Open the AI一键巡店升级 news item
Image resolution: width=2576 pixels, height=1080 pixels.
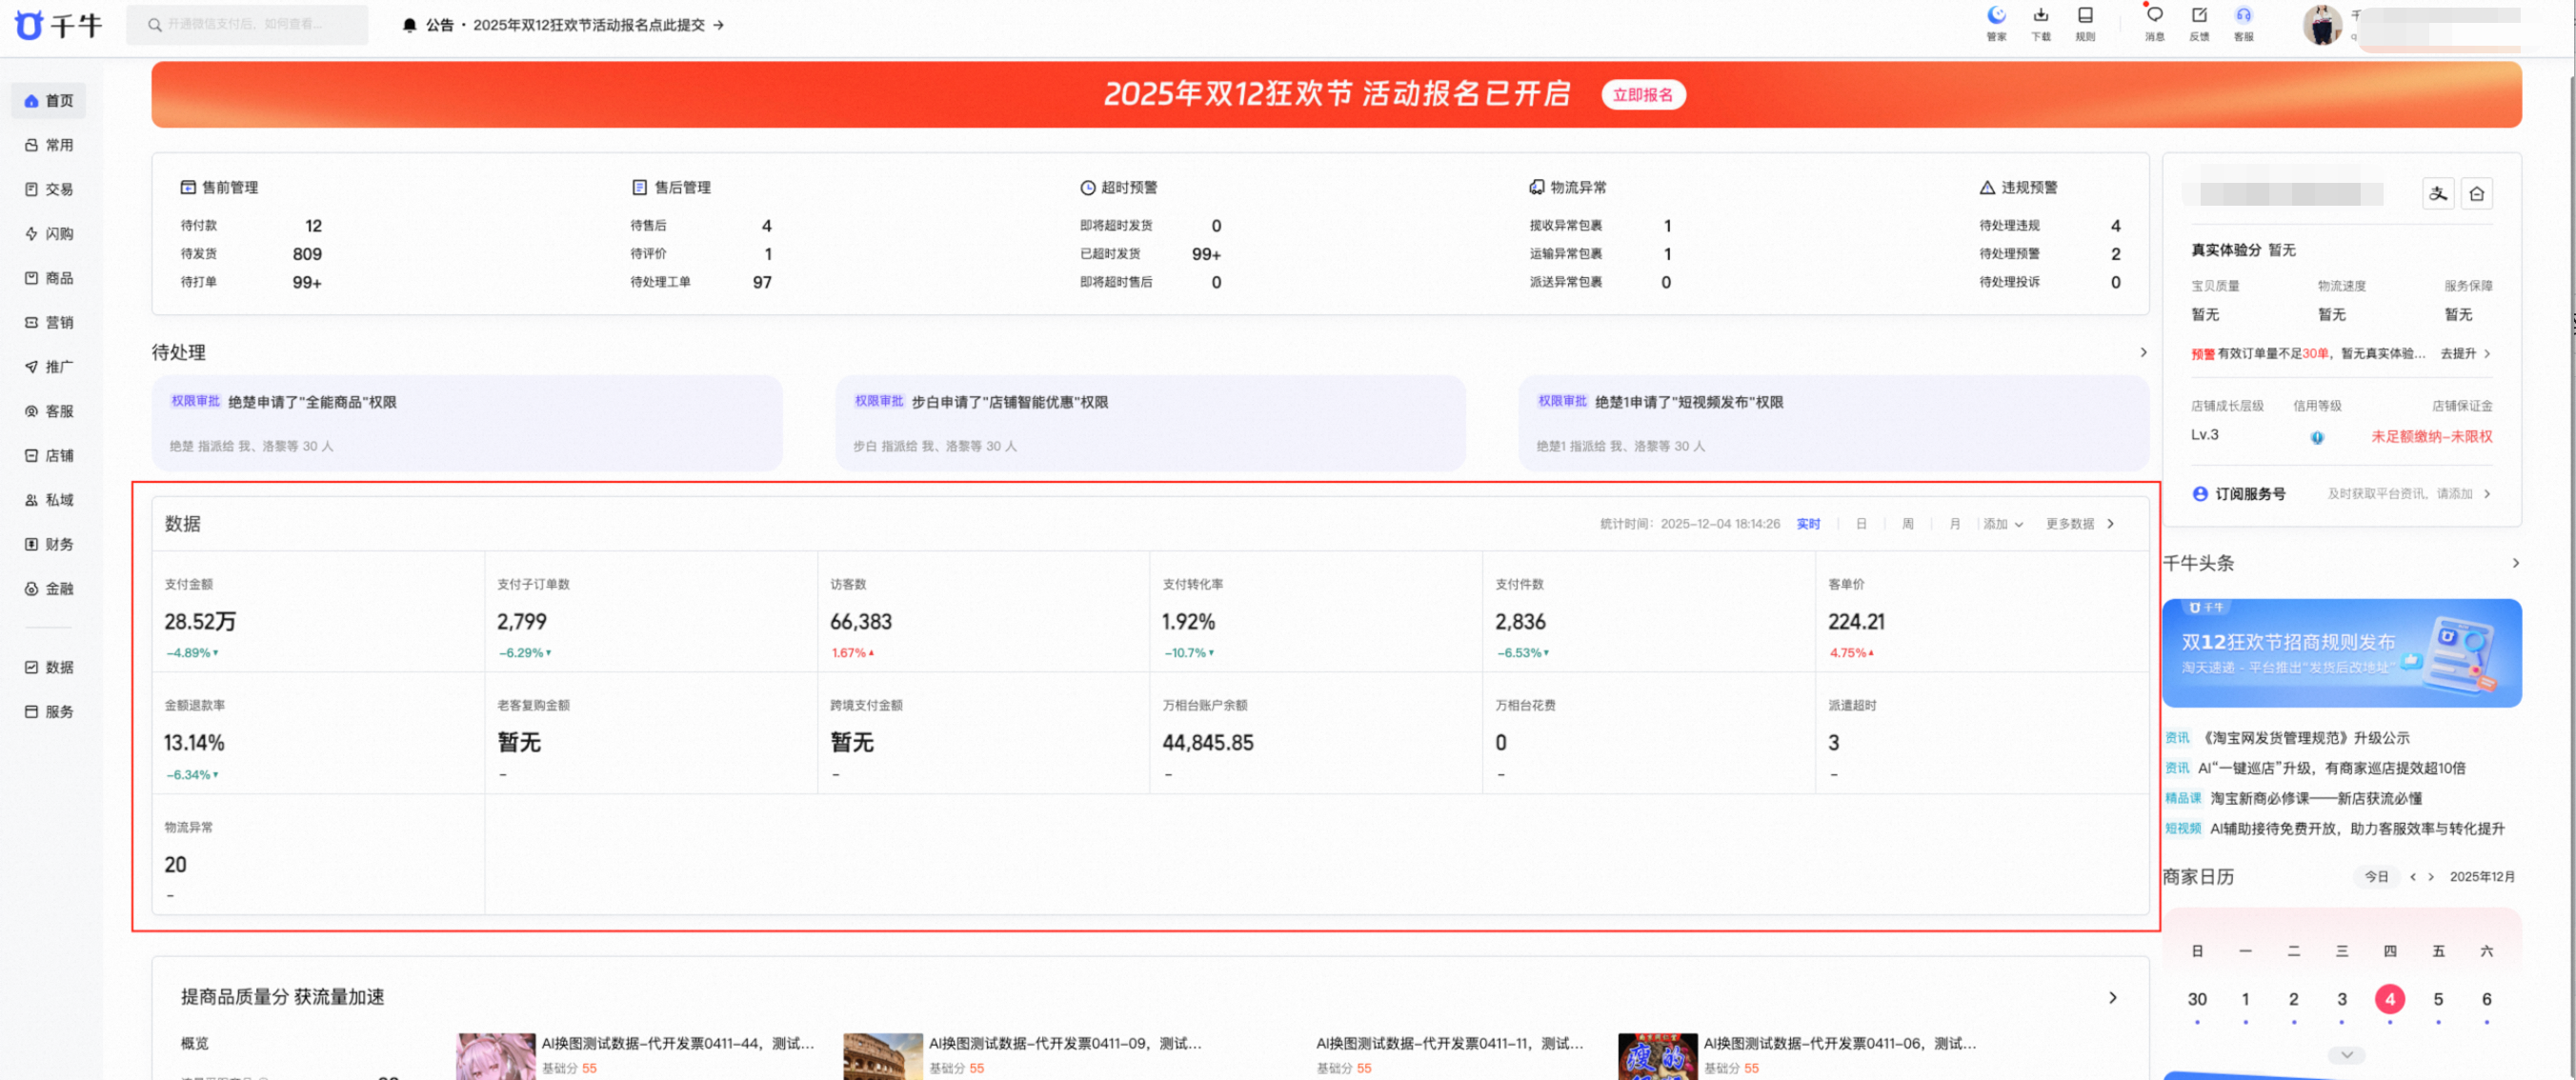click(2331, 768)
